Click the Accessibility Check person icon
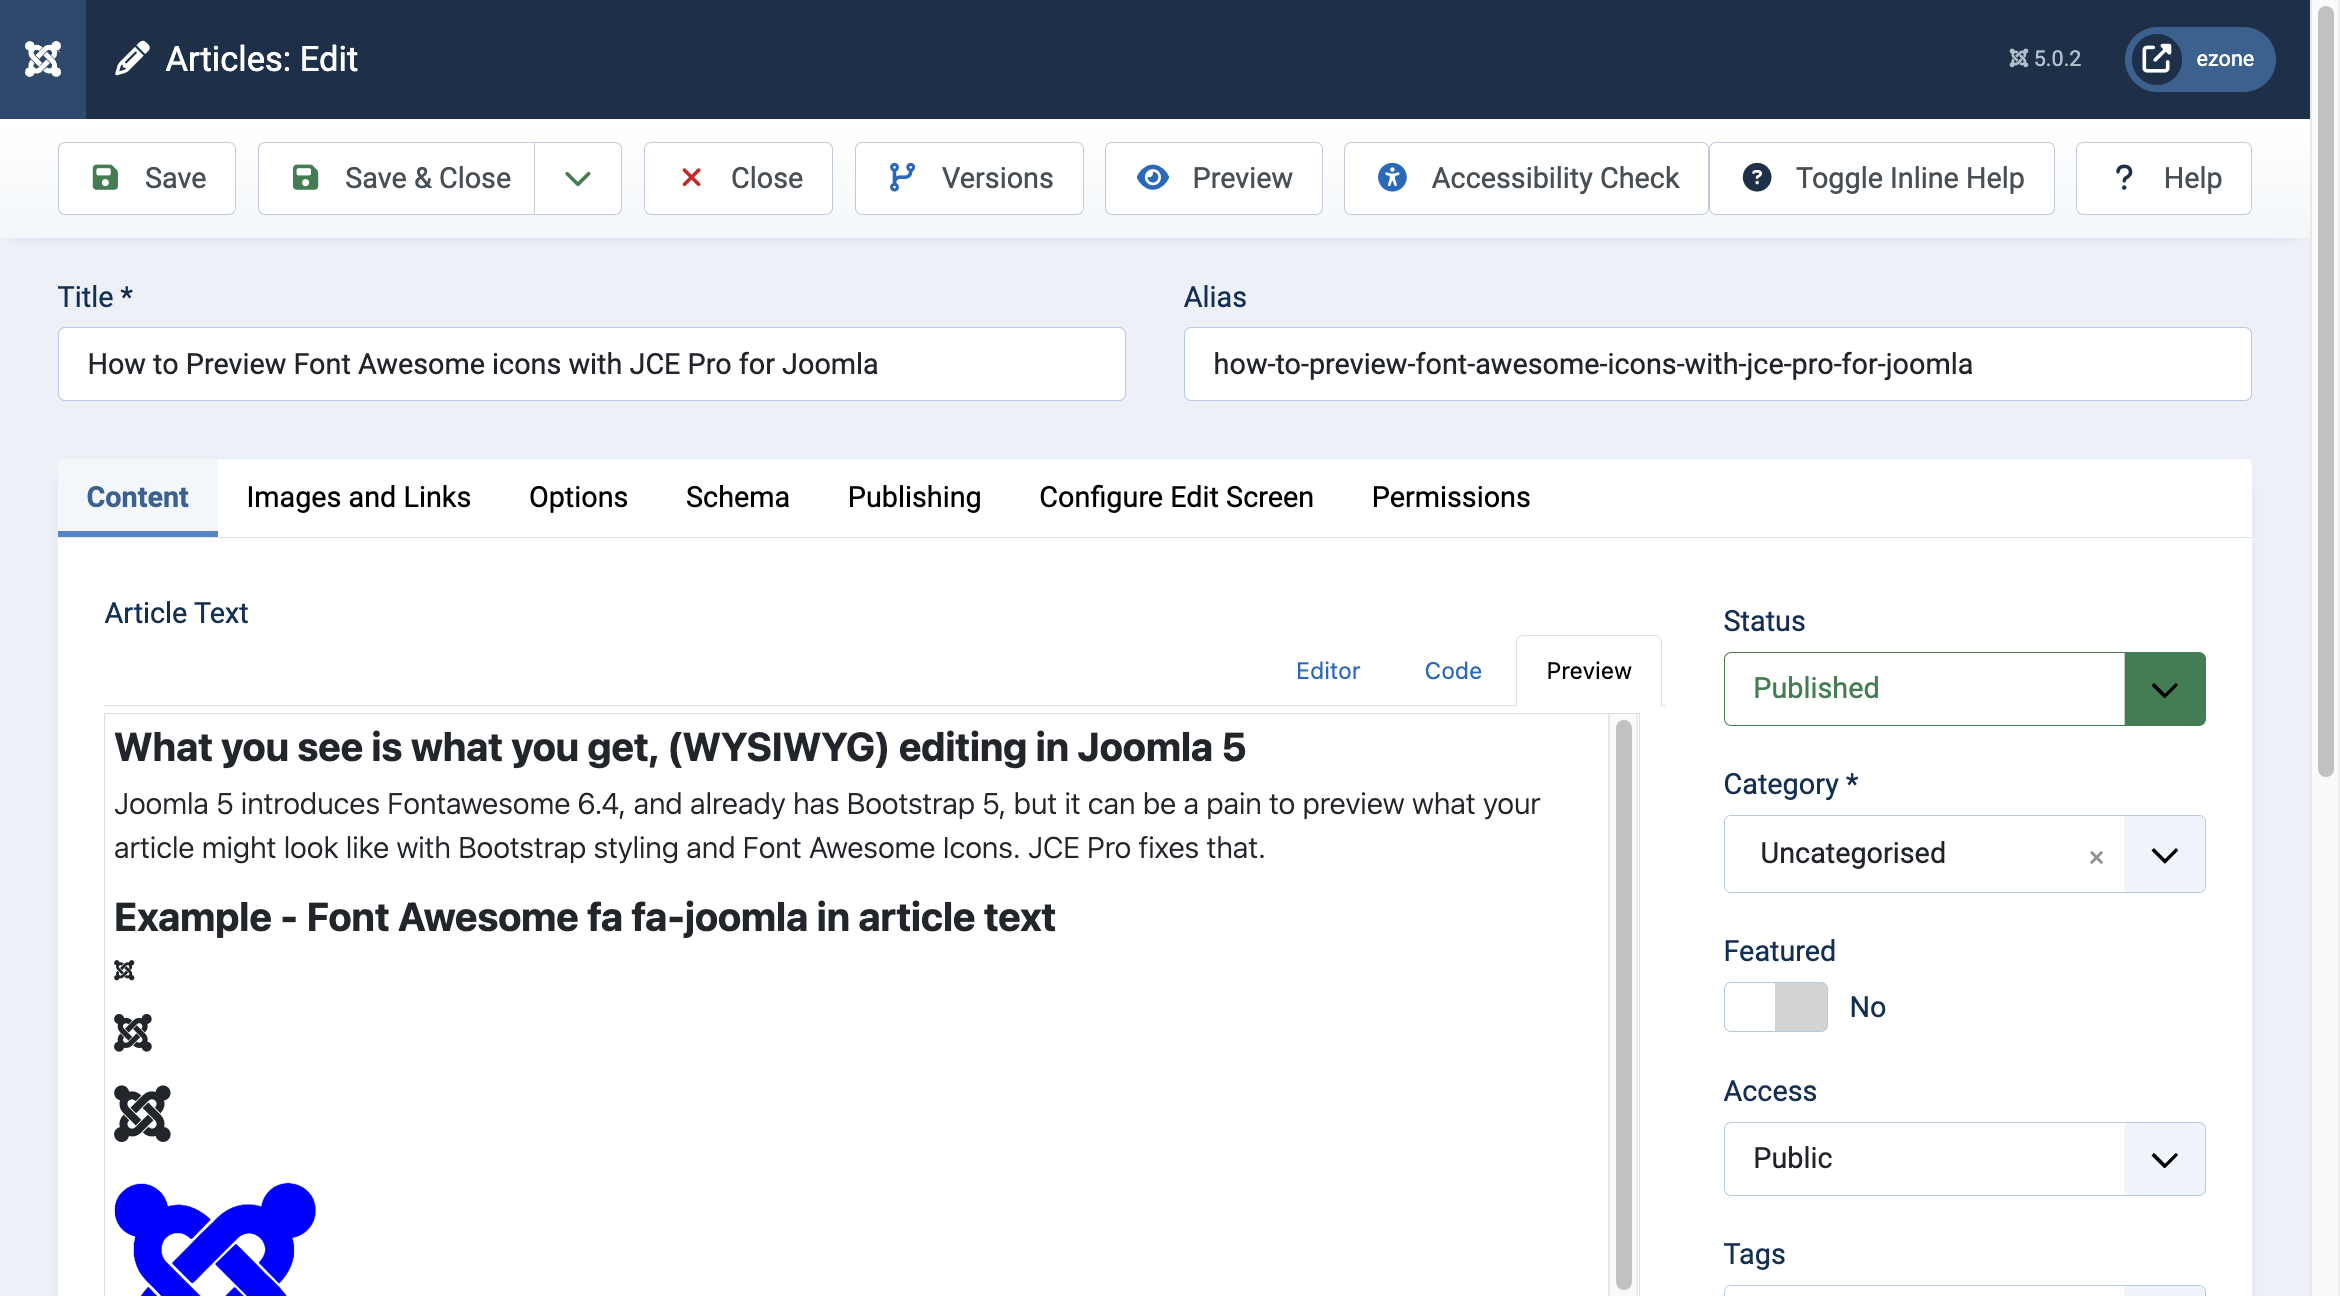 click(x=1392, y=177)
